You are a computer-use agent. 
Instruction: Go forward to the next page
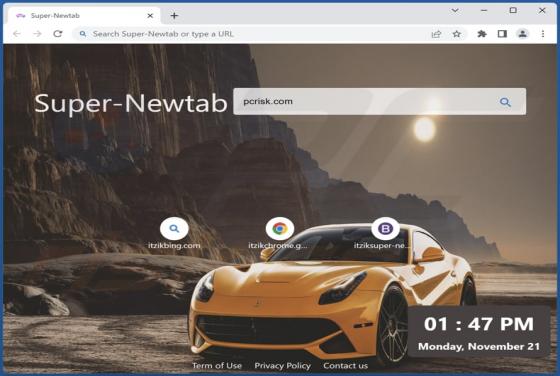[38, 34]
